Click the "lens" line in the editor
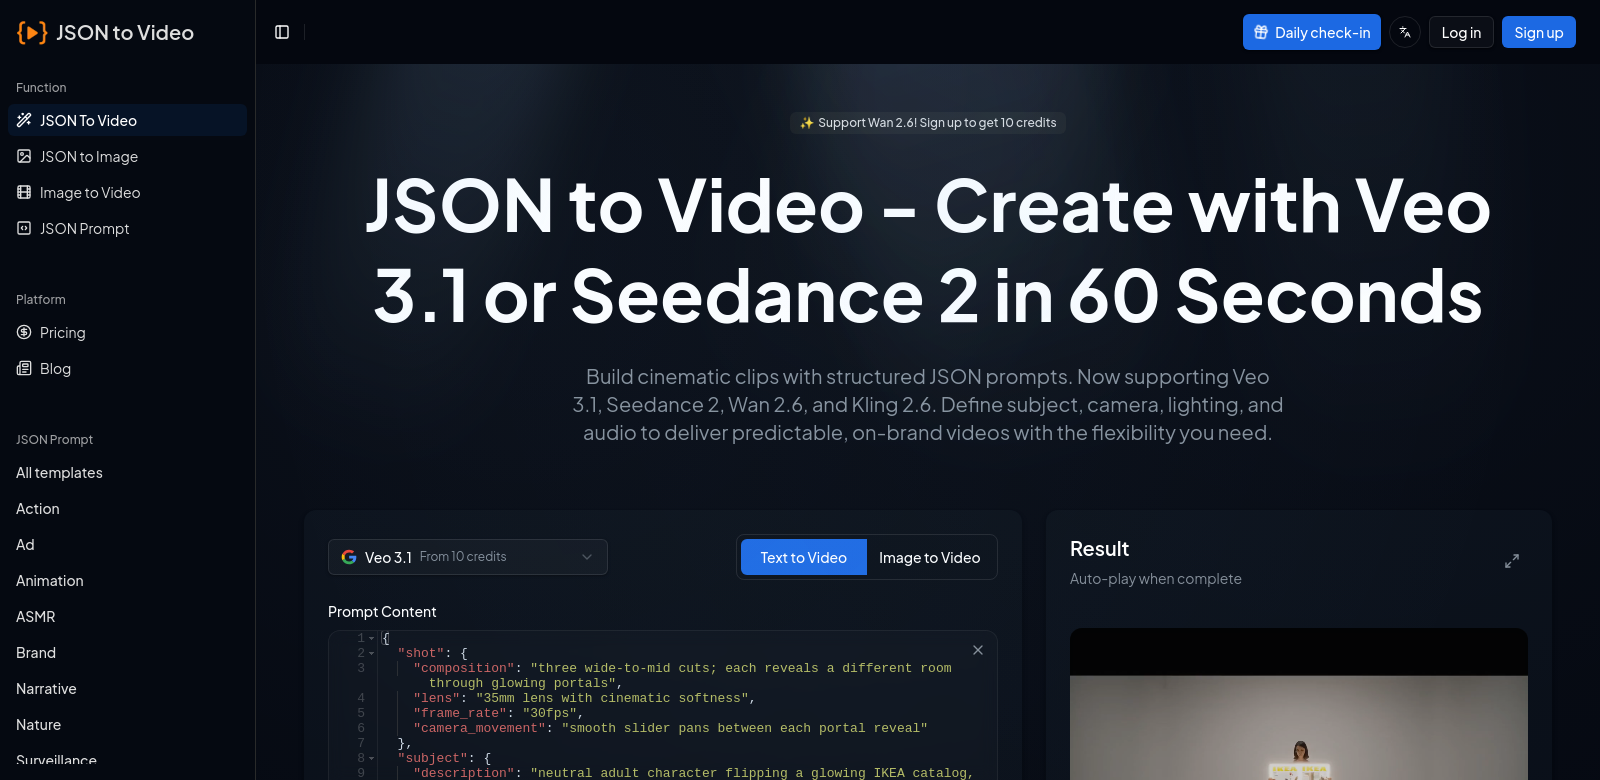 coord(584,698)
